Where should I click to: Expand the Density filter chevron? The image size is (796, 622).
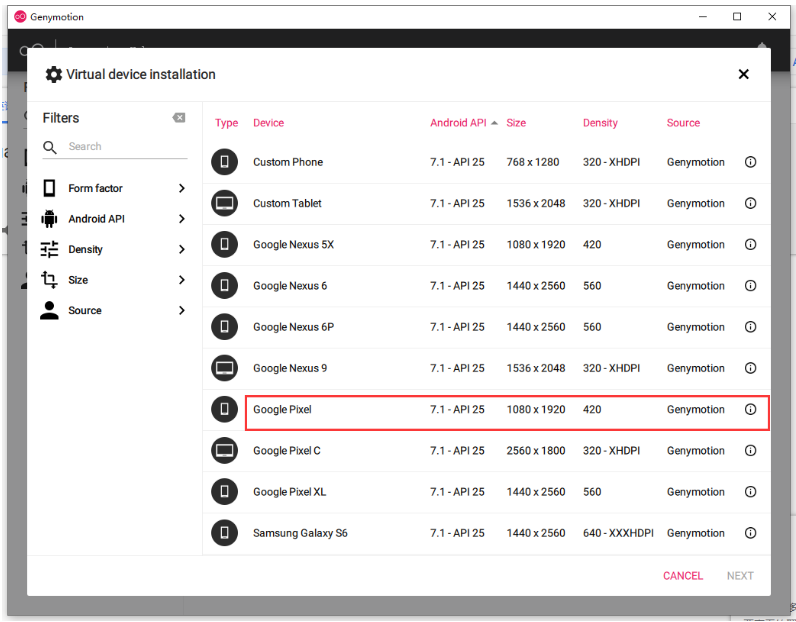[182, 249]
